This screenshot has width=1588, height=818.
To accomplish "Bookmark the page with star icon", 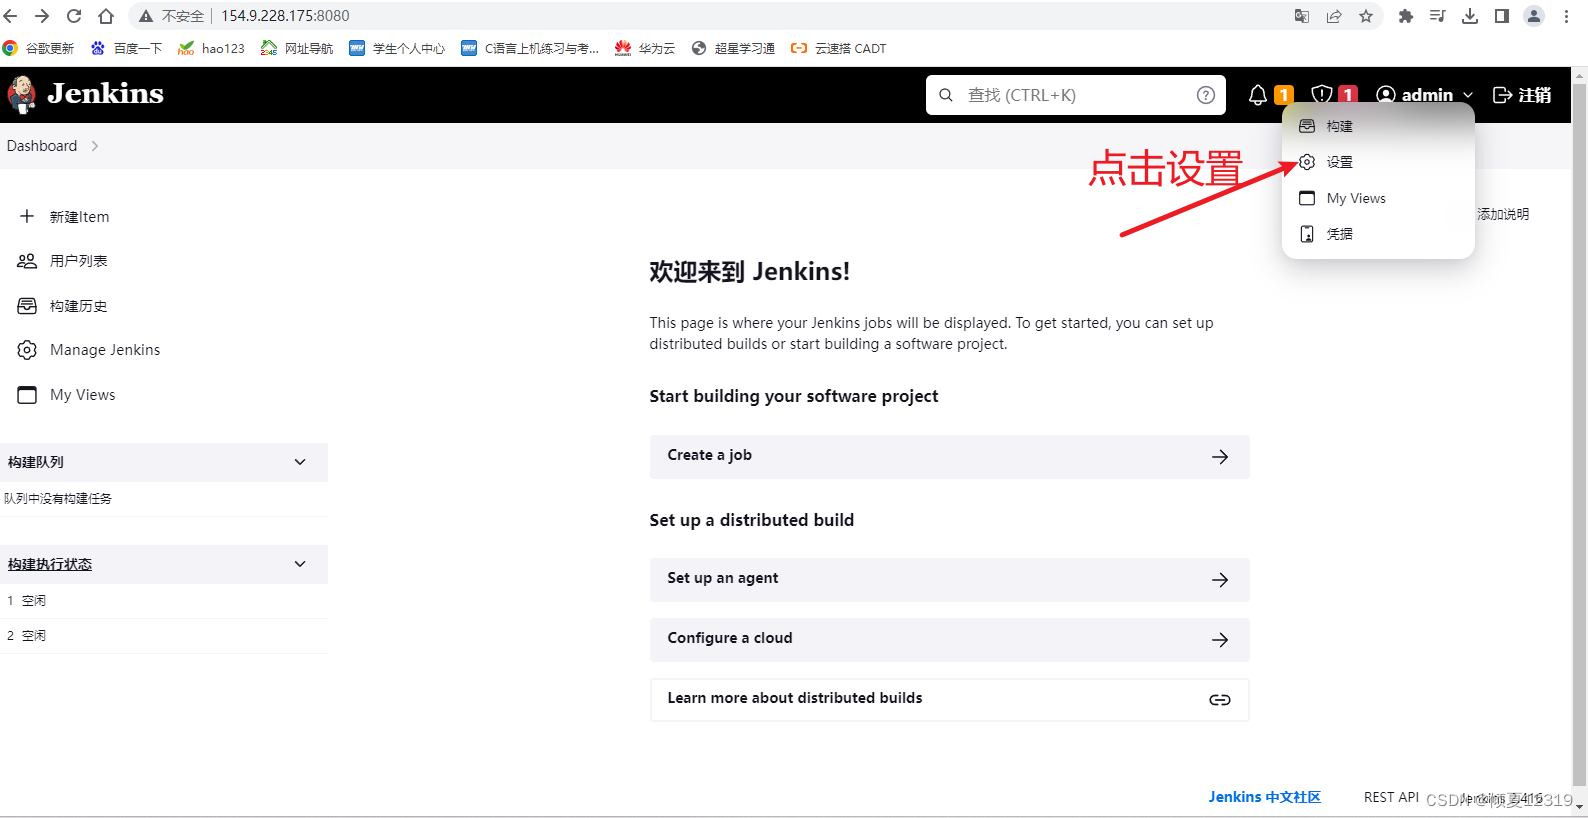I will (x=1366, y=16).
